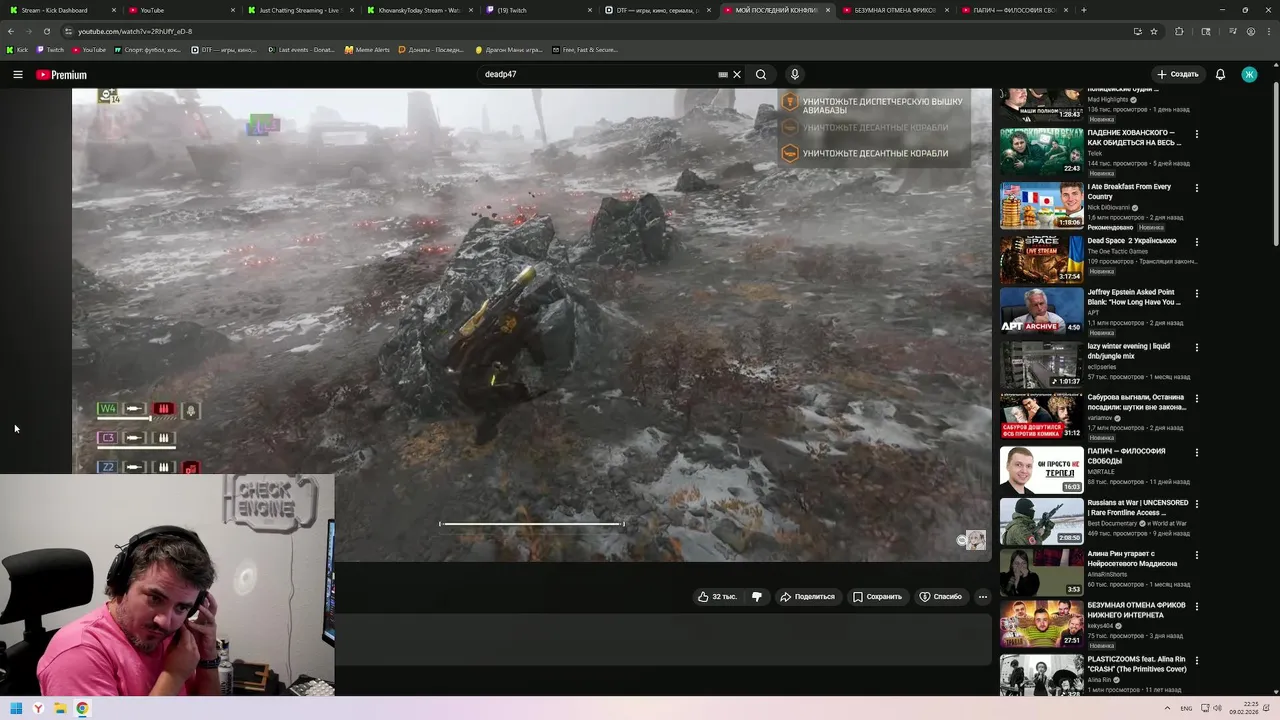Go back in browser history
The image size is (1280, 720).
(x=10, y=31)
